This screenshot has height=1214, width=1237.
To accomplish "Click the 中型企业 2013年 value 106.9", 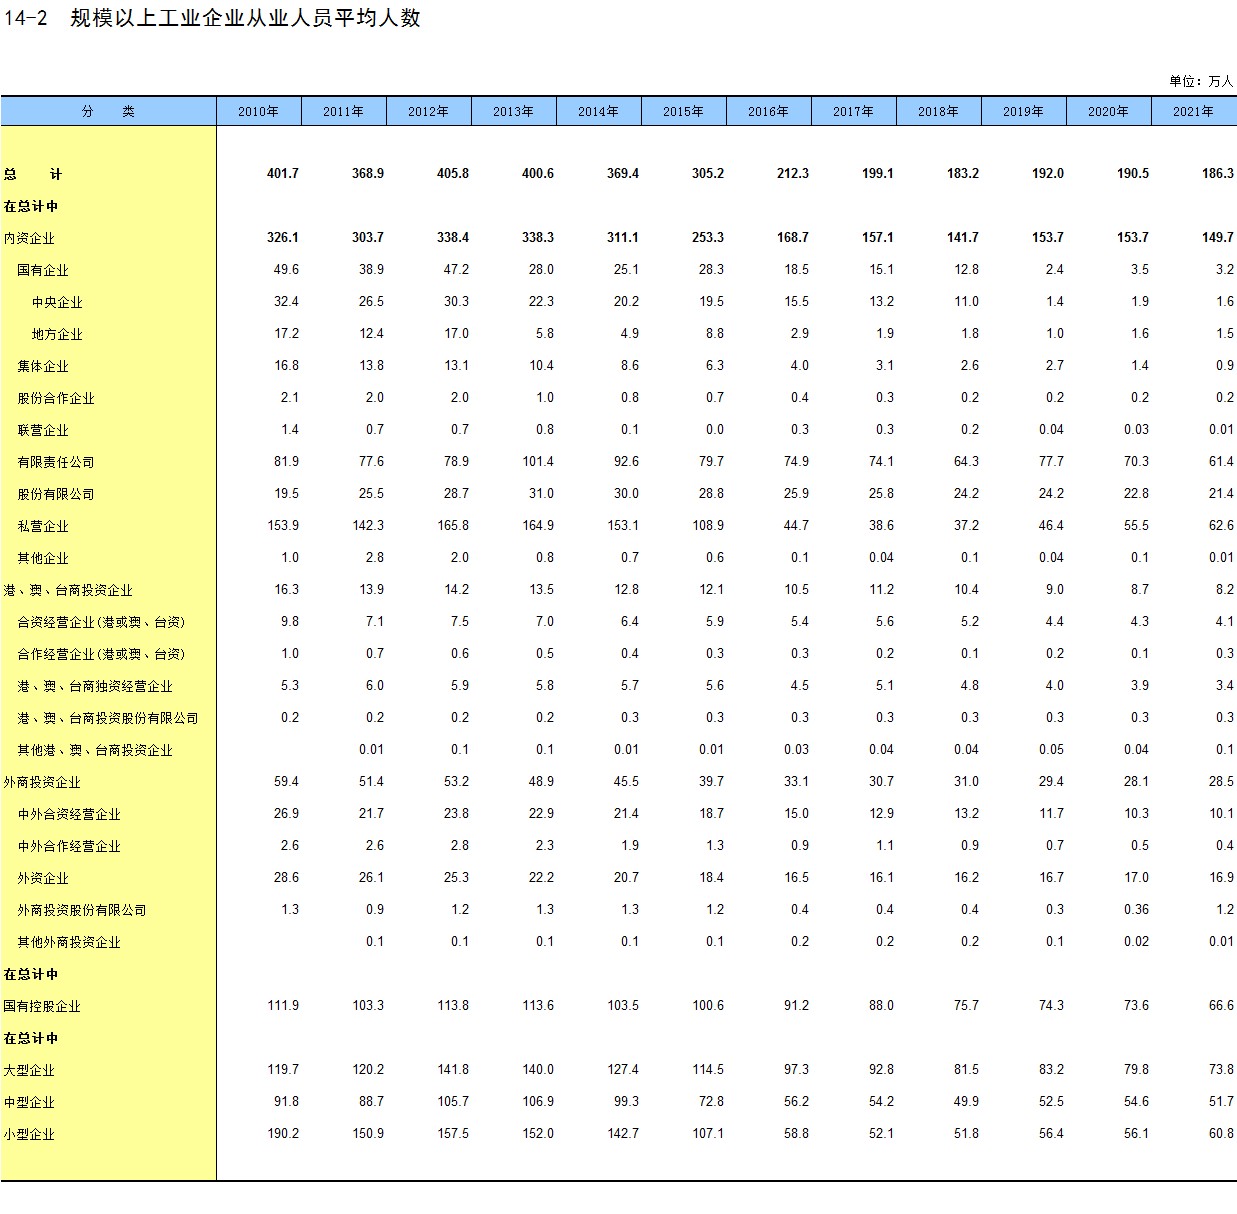I will [538, 1101].
